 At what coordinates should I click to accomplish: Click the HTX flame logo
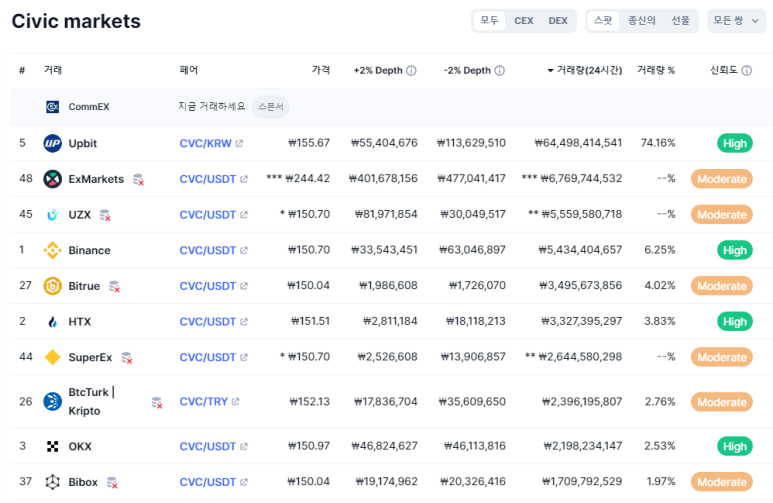point(53,322)
